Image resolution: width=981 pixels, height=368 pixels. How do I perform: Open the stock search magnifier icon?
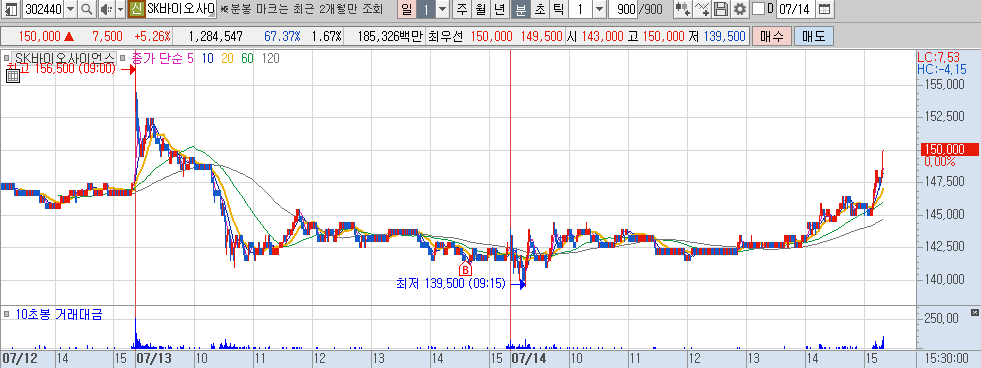click(87, 9)
